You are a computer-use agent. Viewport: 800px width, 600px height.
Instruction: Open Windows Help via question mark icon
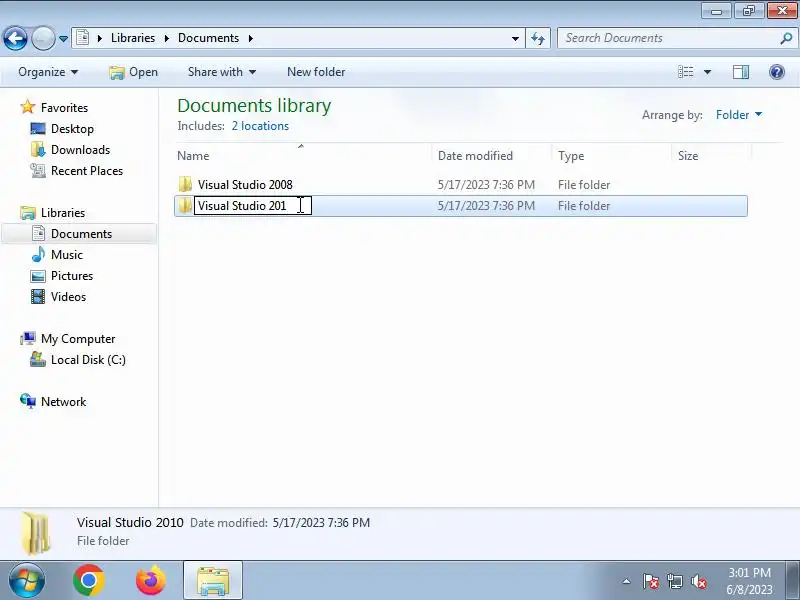tap(777, 72)
